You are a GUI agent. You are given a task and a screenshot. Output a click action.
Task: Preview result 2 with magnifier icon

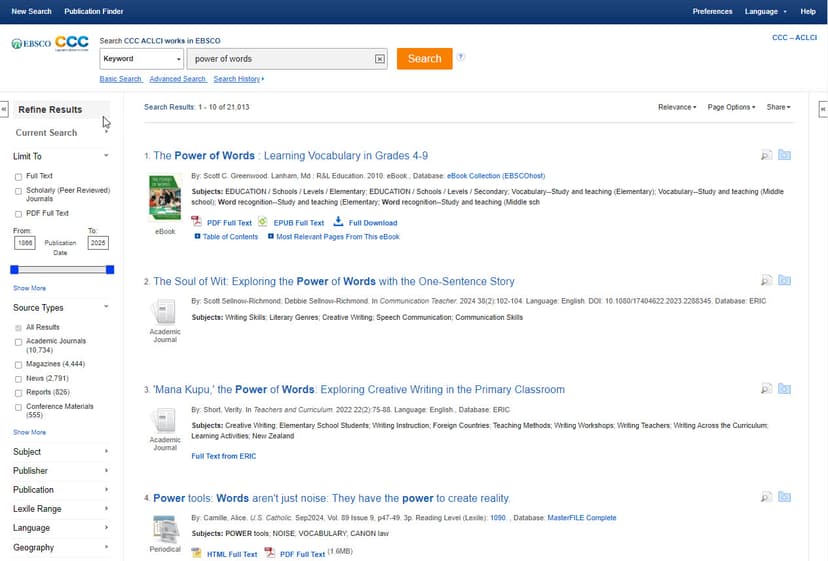pyautogui.click(x=766, y=280)
